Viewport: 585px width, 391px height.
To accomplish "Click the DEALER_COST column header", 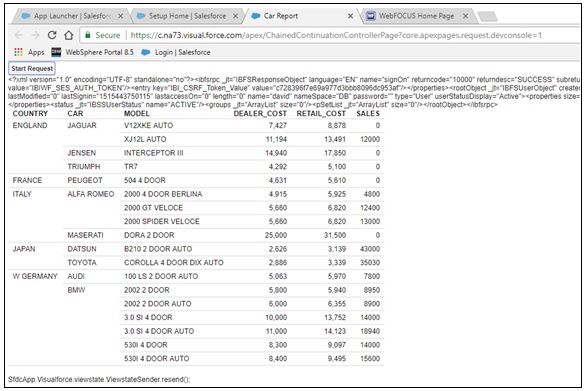I will (260, 113).
